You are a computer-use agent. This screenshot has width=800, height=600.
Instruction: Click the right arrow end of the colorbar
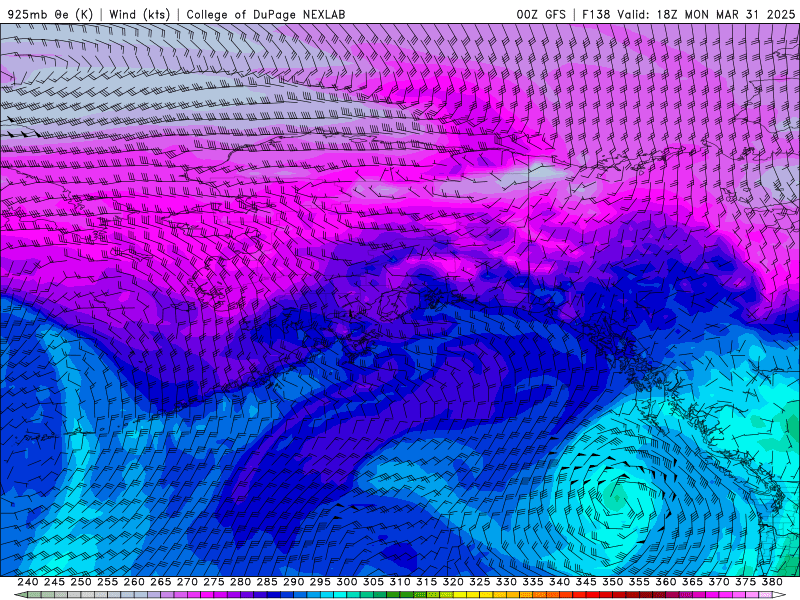pos(779,595)
